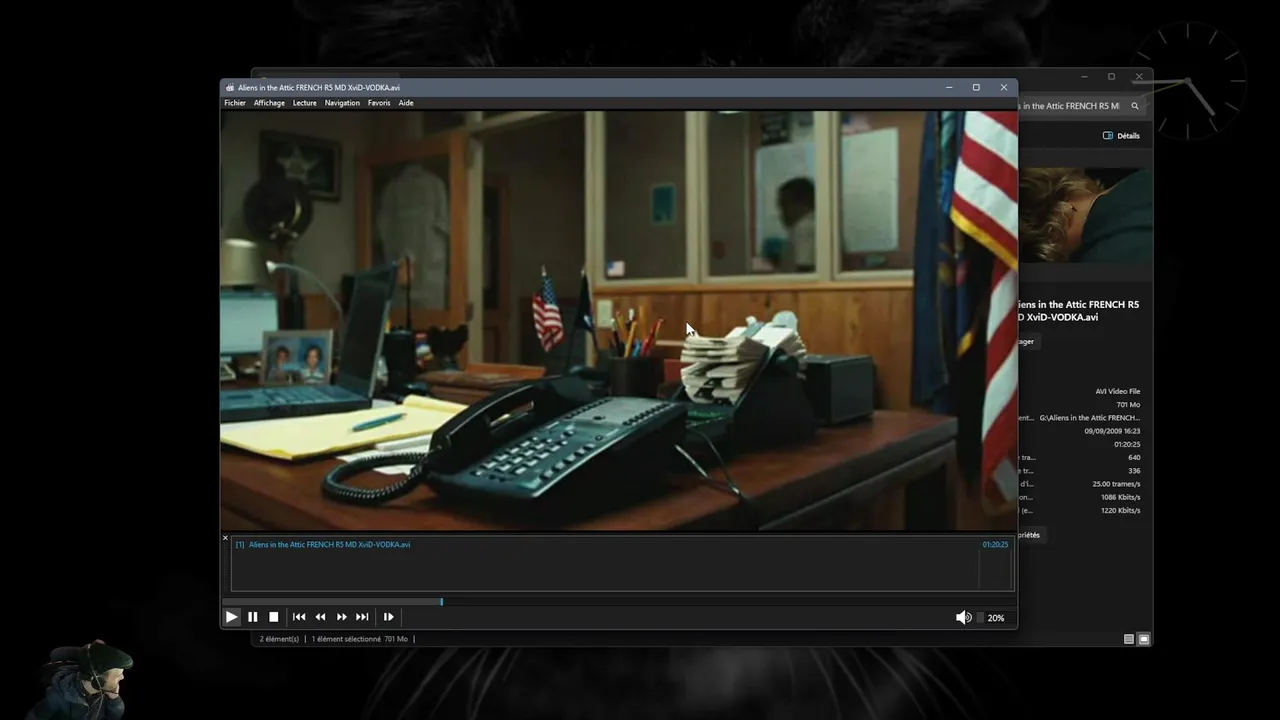
Task: Click the seek bar position marker
Action: [441, 601]
